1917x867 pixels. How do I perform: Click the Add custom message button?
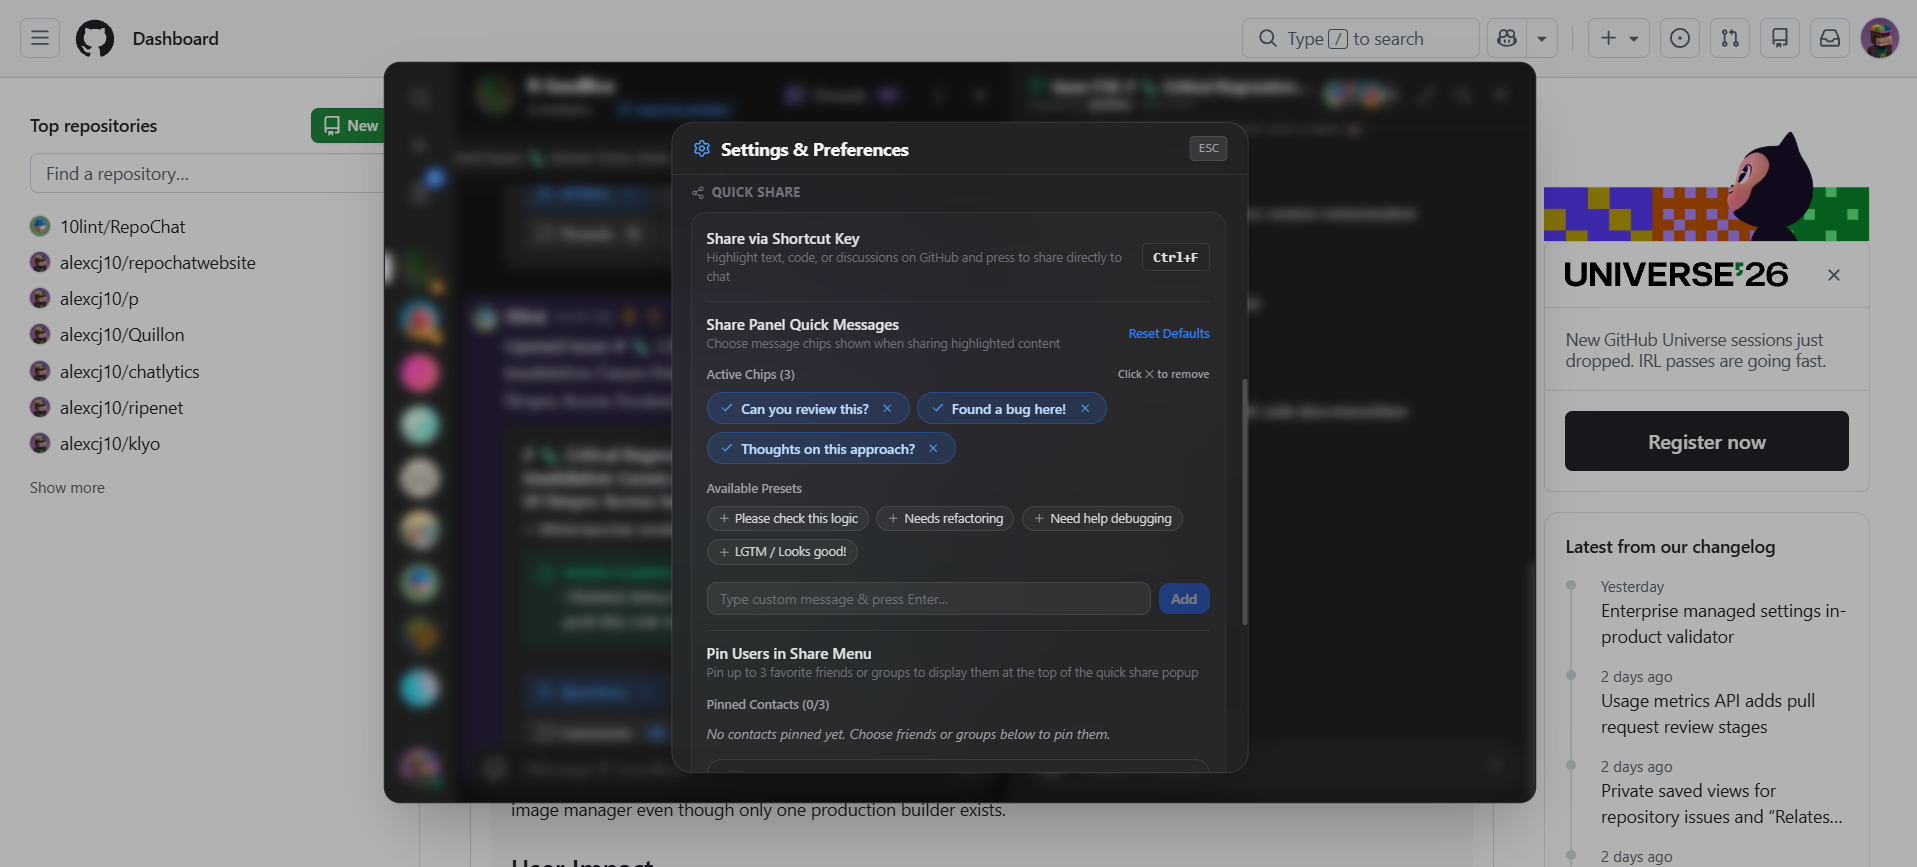click(1184, 599)
